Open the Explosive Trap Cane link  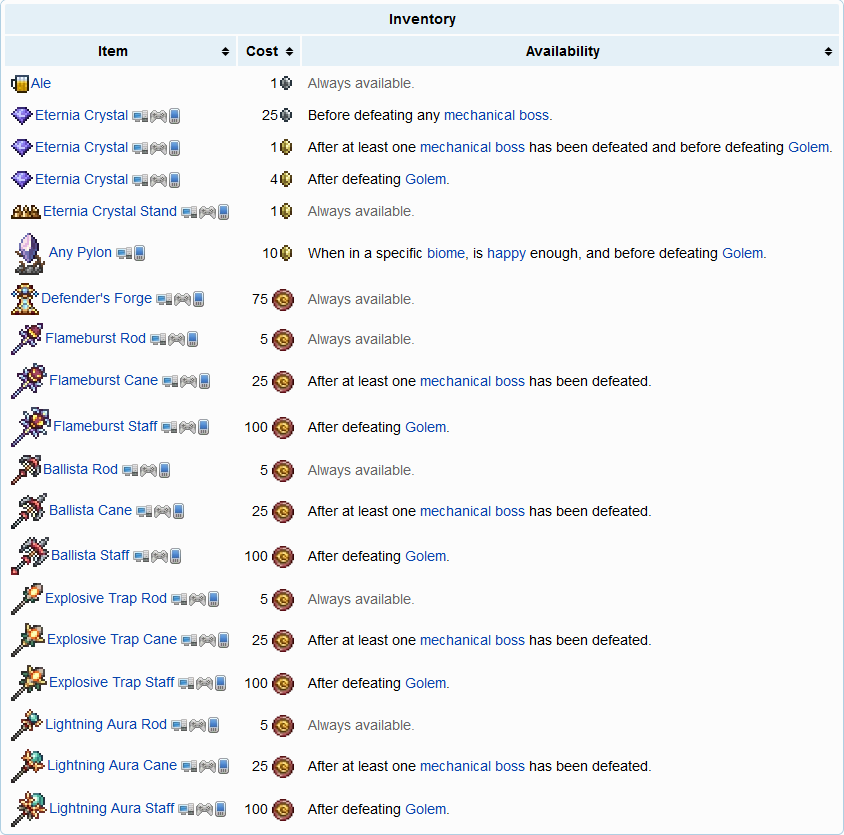click(x=112, y=640)
